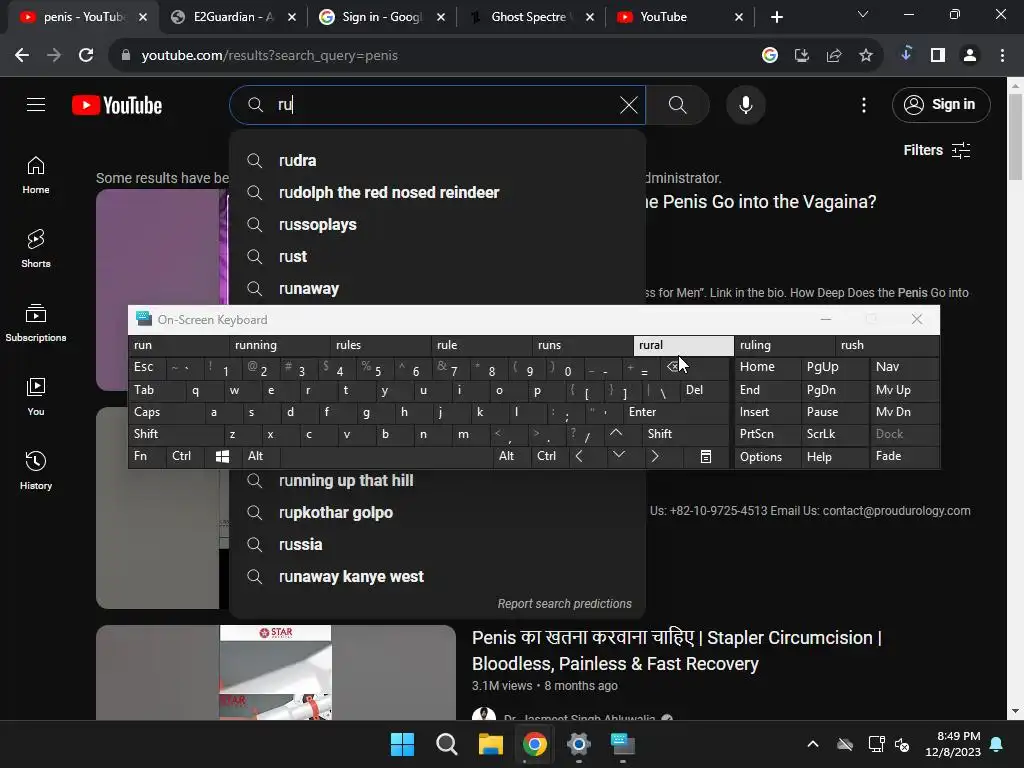This screenshot has height=768, width=1024.
Task: Switch to the Ghost Spectre tab
Action: tap(530, 17)
